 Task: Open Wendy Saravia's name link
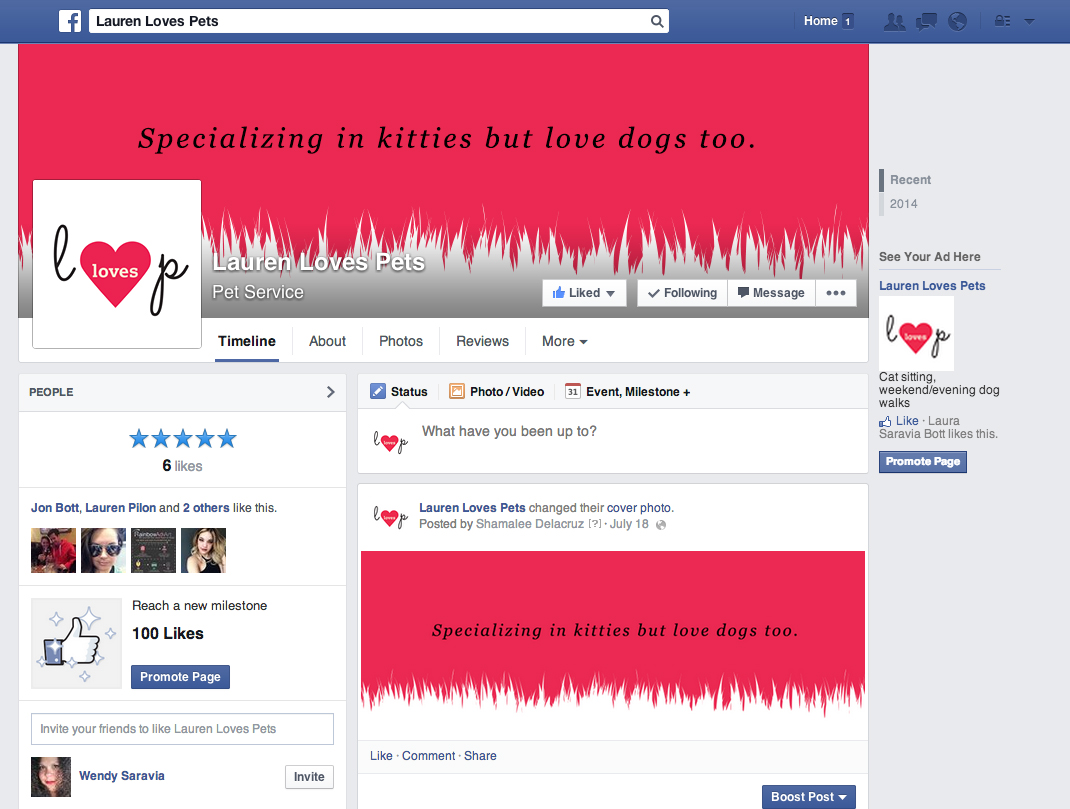click(121, 776)
